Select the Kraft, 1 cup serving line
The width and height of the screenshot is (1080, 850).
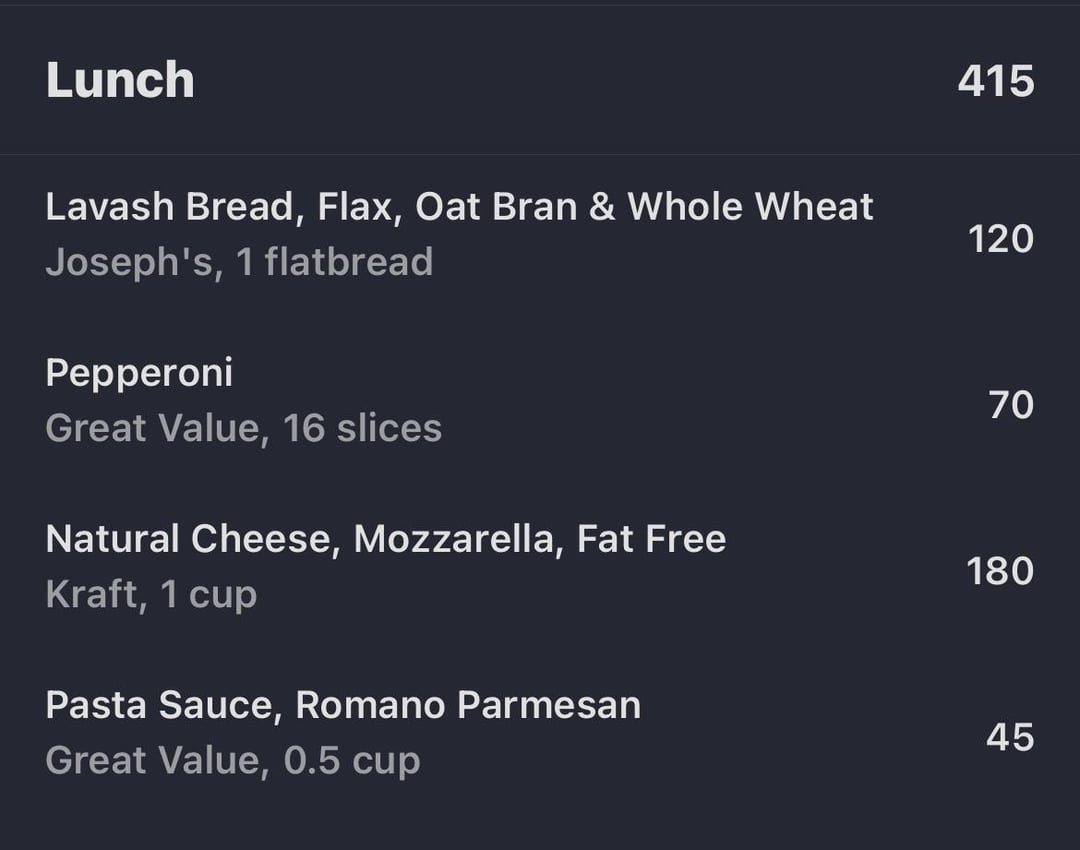(151, 594)
